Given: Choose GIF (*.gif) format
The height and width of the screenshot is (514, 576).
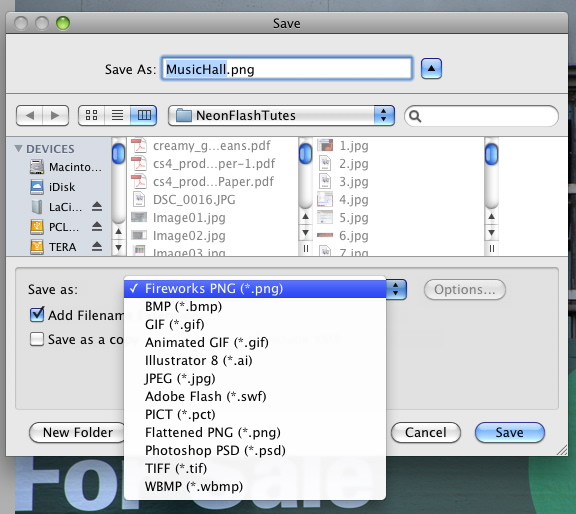Looking at the screenshot, I should click(255, 324).
